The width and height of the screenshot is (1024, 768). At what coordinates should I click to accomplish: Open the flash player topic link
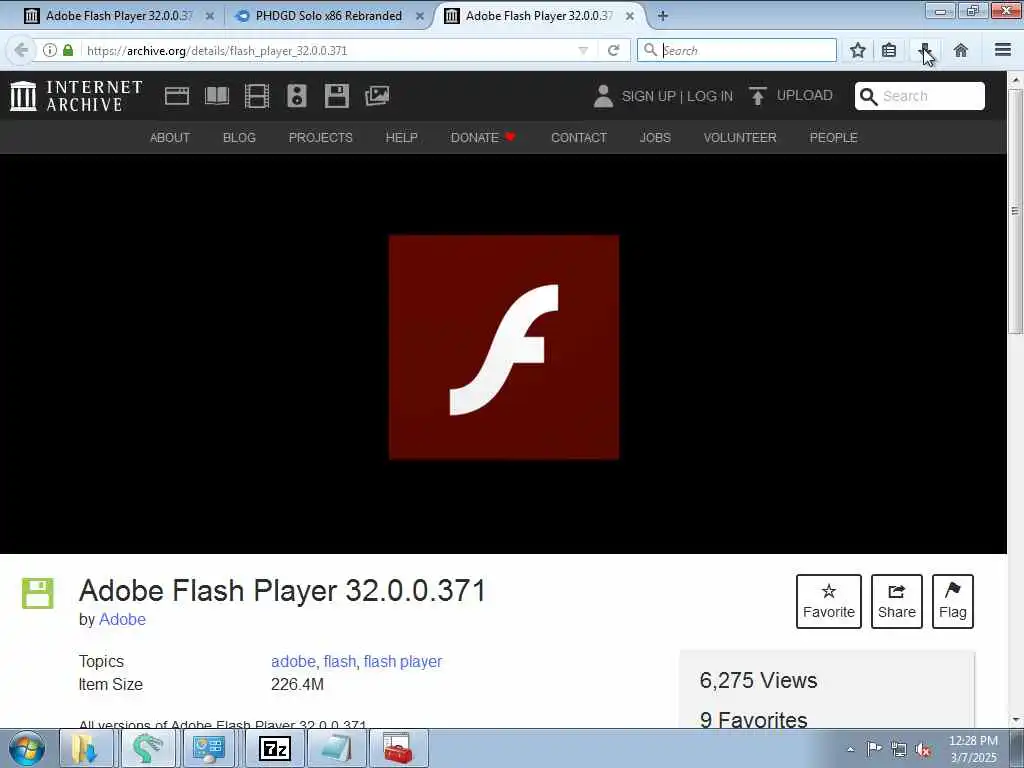click(x=403, y=661)
